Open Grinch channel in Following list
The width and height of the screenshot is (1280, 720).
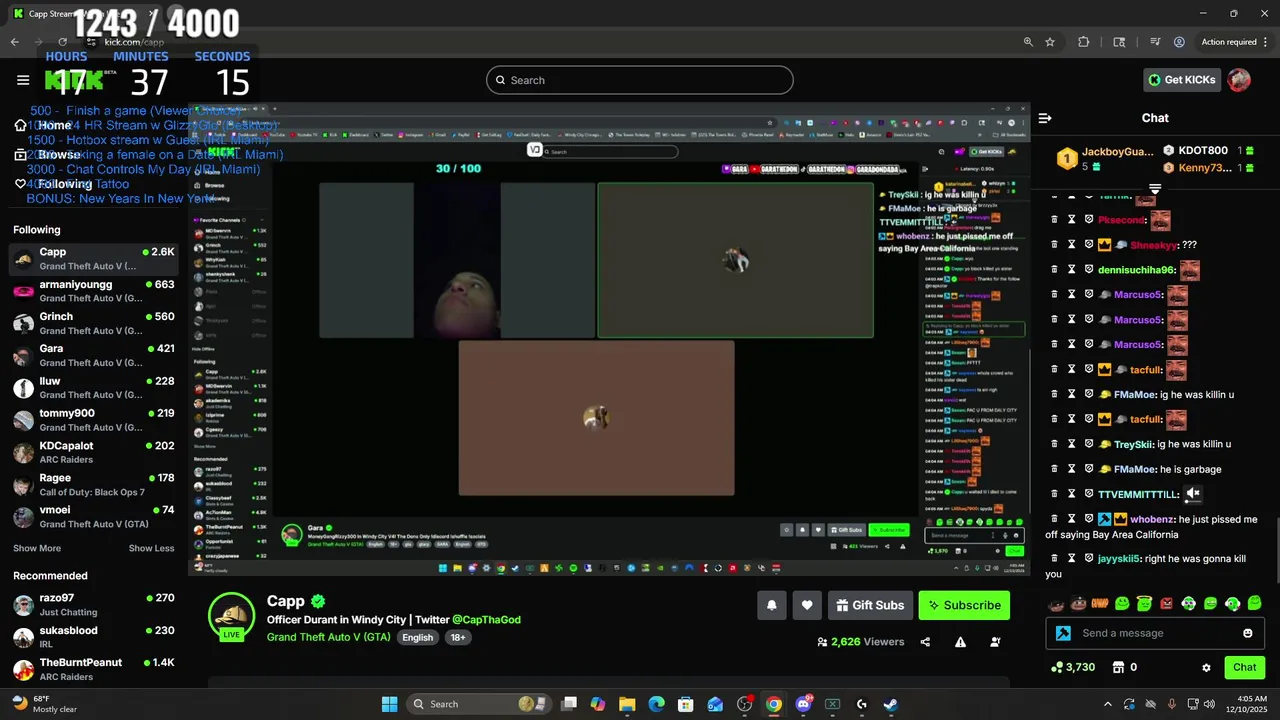(94, 323)
